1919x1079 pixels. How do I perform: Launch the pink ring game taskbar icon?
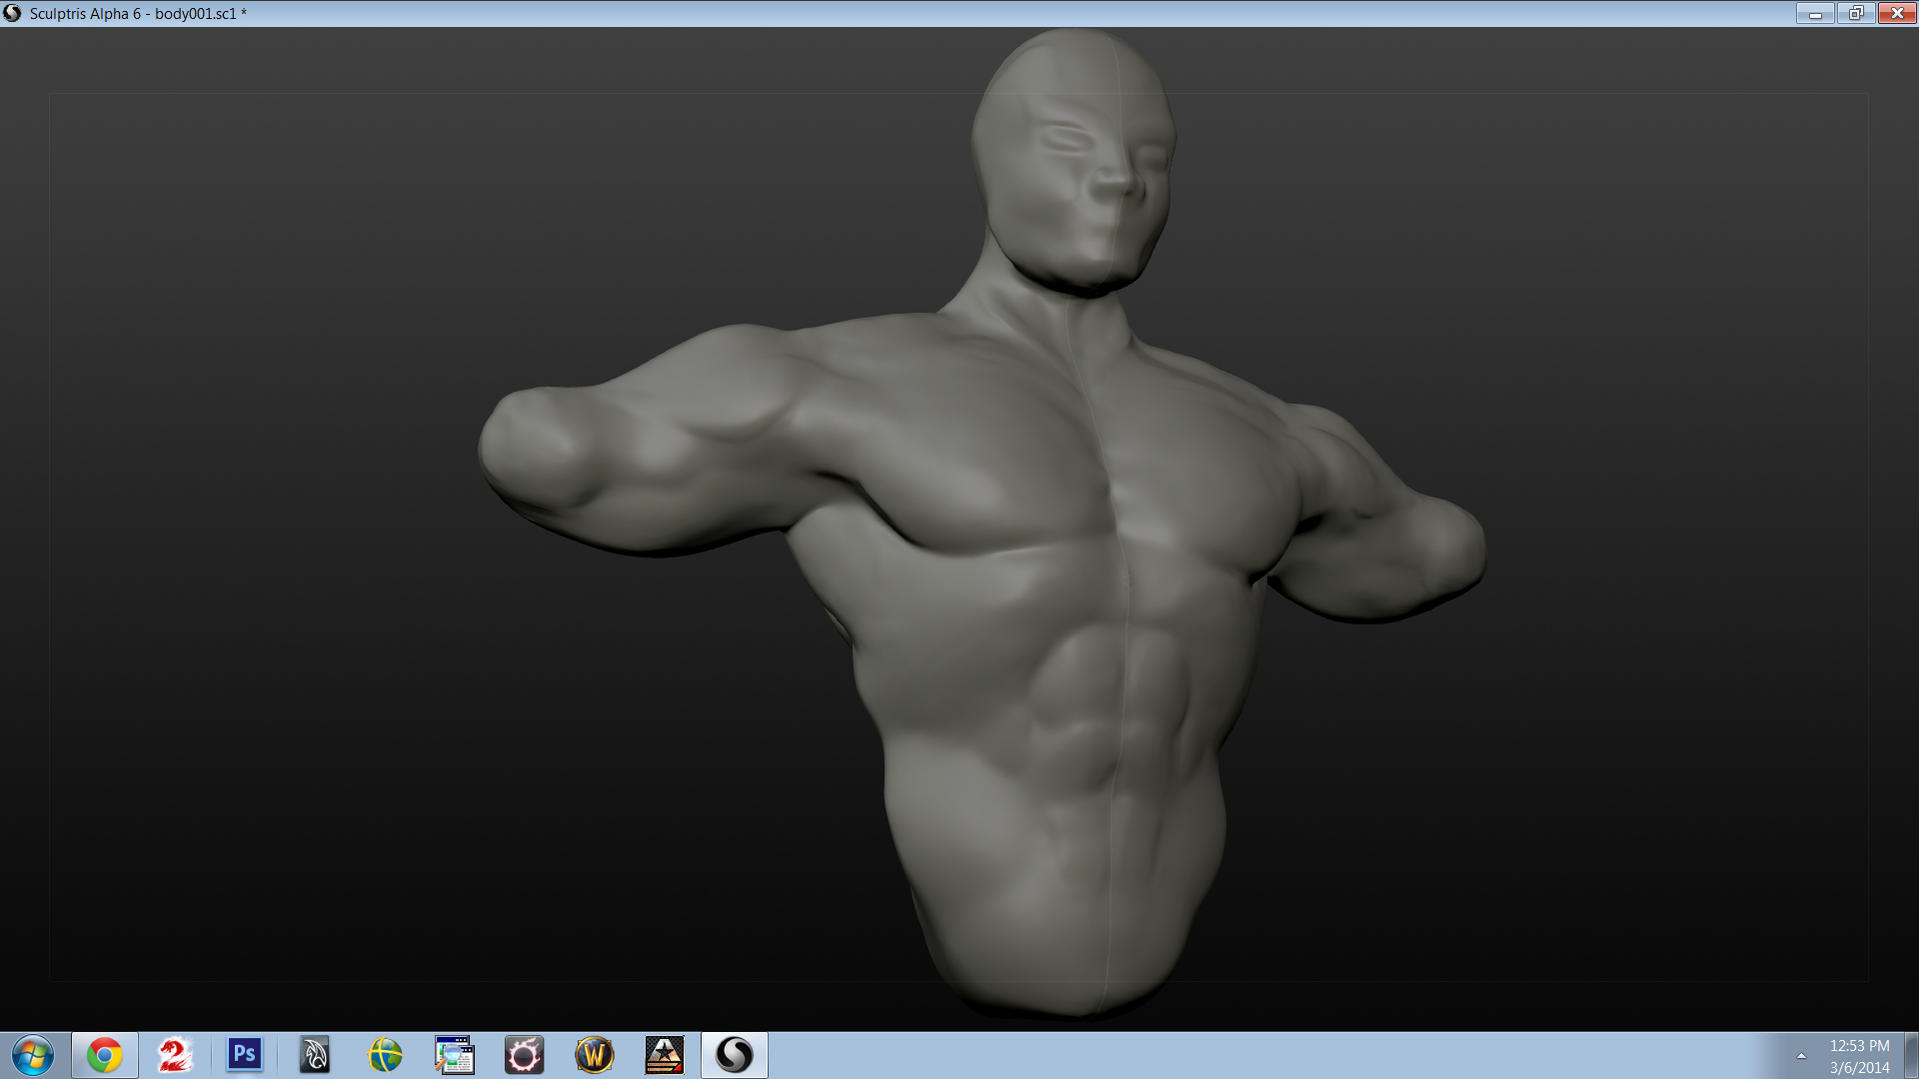(x=524, y=1055)
